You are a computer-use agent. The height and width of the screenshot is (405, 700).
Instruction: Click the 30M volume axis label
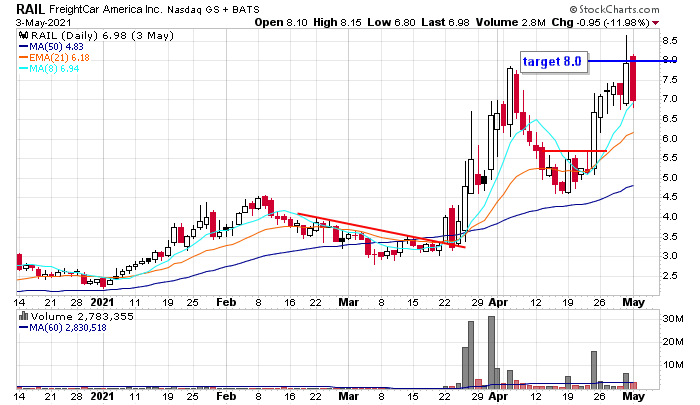point(673,319)
